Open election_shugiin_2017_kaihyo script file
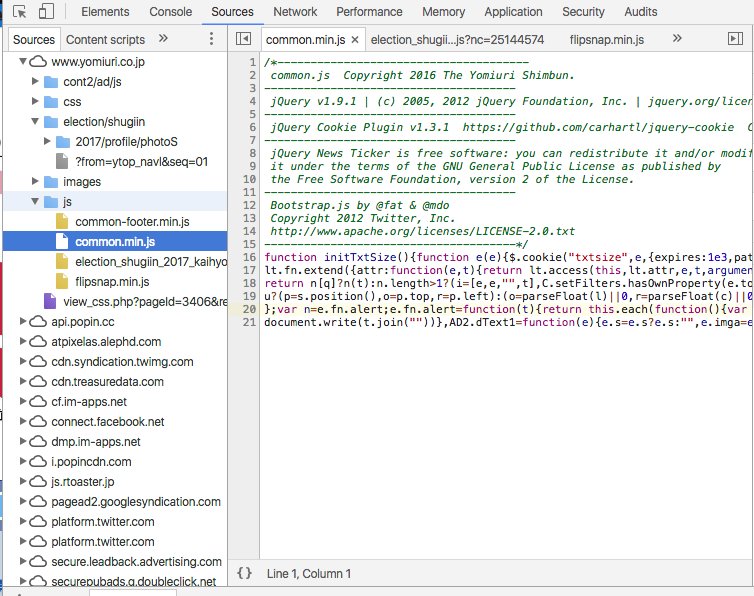The height and width of the screenshot is (596, 754). click(x=151, y=262)
